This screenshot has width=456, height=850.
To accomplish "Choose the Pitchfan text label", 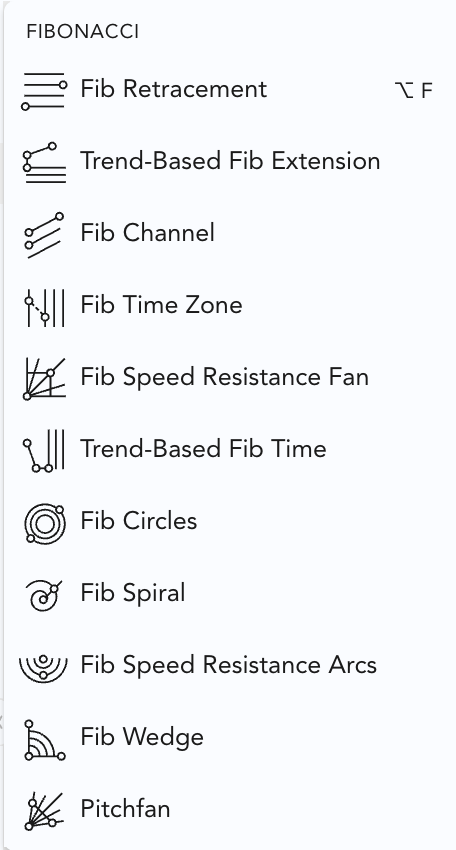I will tap(125, 808).
